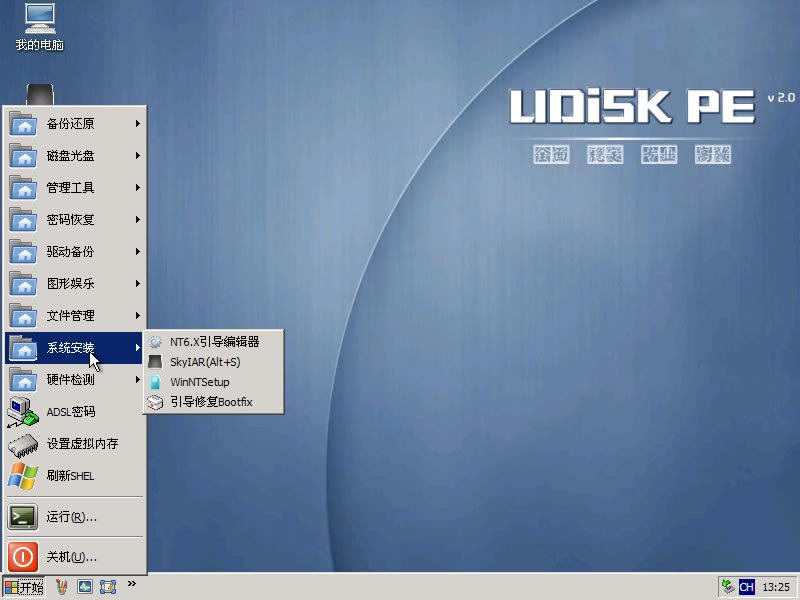Viewport: 800px width, 600px height.
Task: Expand the 文件管理 submenu arrow
Action: tap(138, 316)
